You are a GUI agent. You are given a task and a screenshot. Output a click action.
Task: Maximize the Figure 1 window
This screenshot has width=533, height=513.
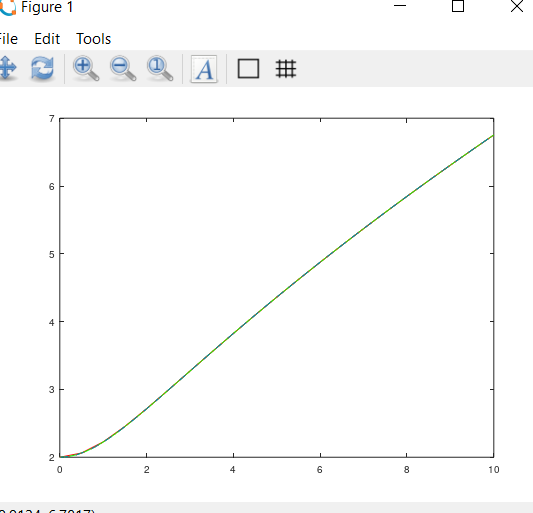(x=458, y=6)
